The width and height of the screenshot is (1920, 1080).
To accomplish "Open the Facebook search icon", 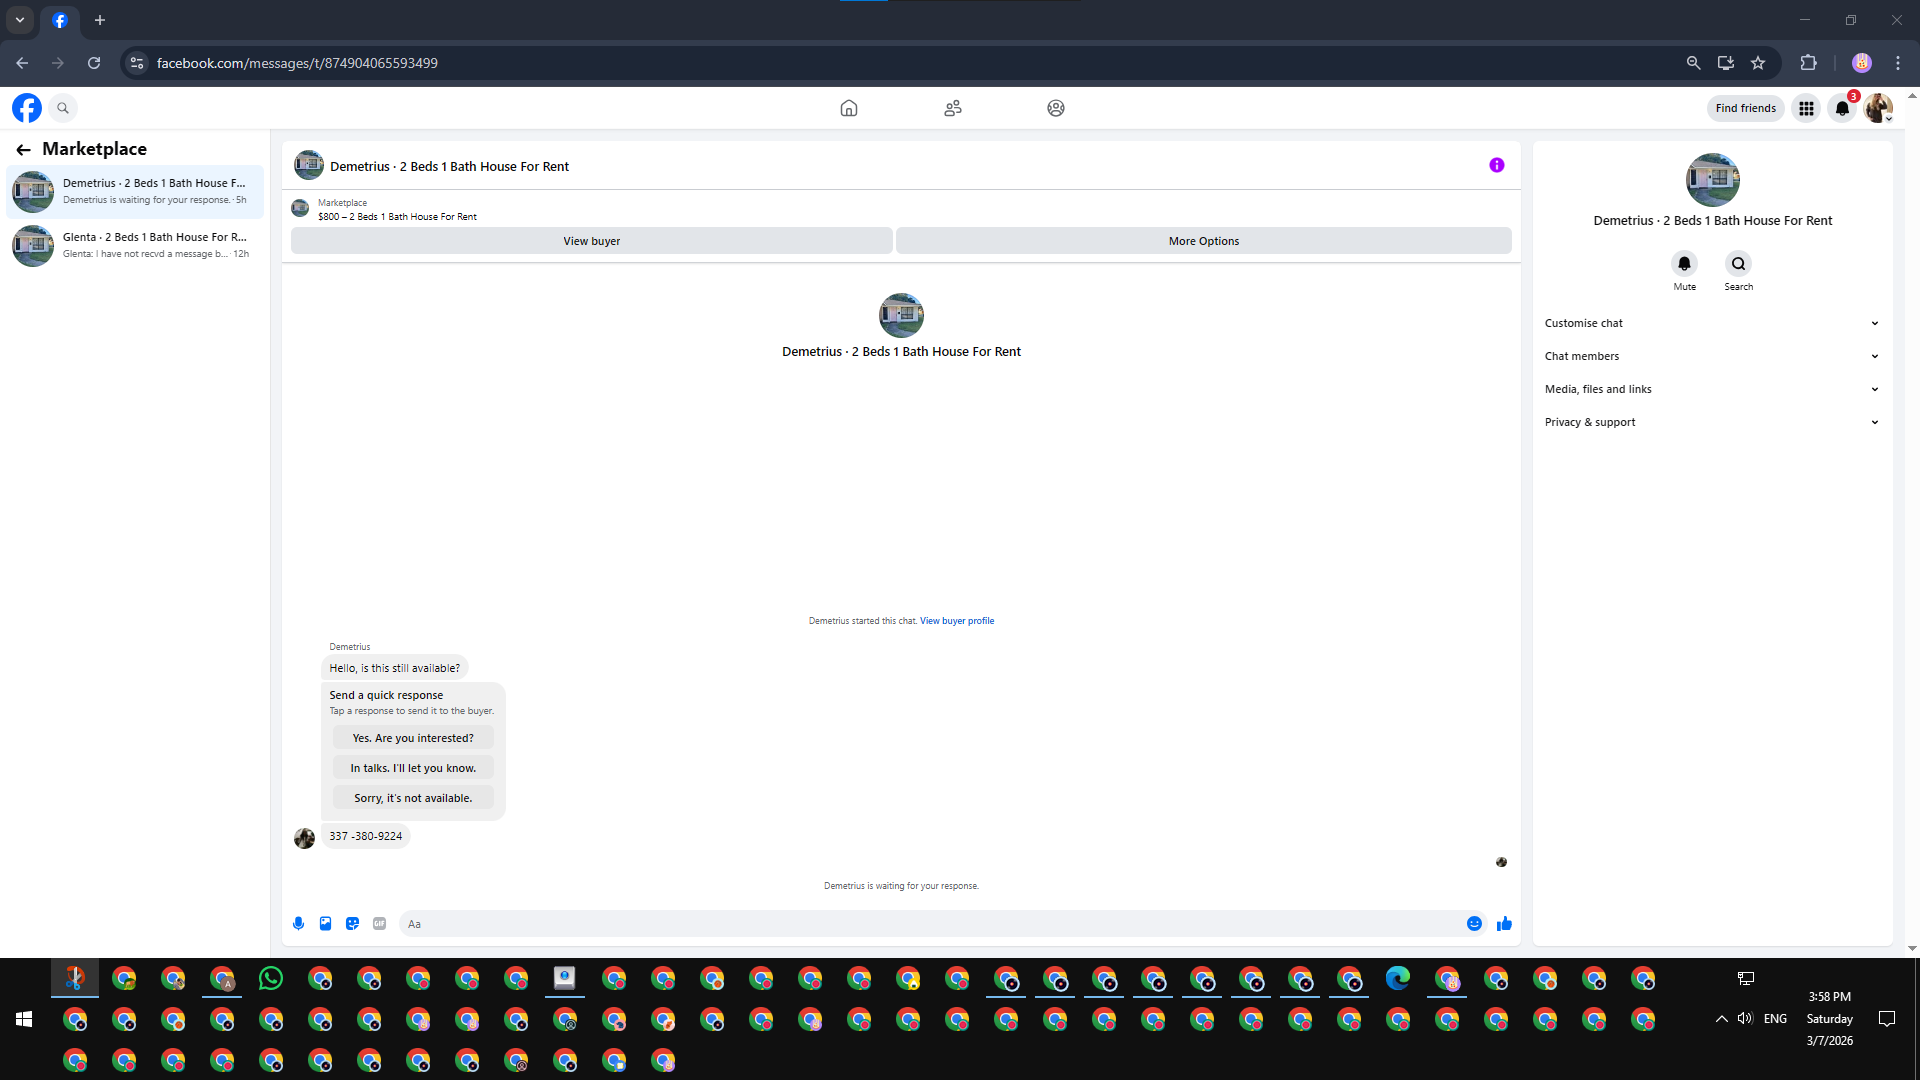I will point(63,108).
